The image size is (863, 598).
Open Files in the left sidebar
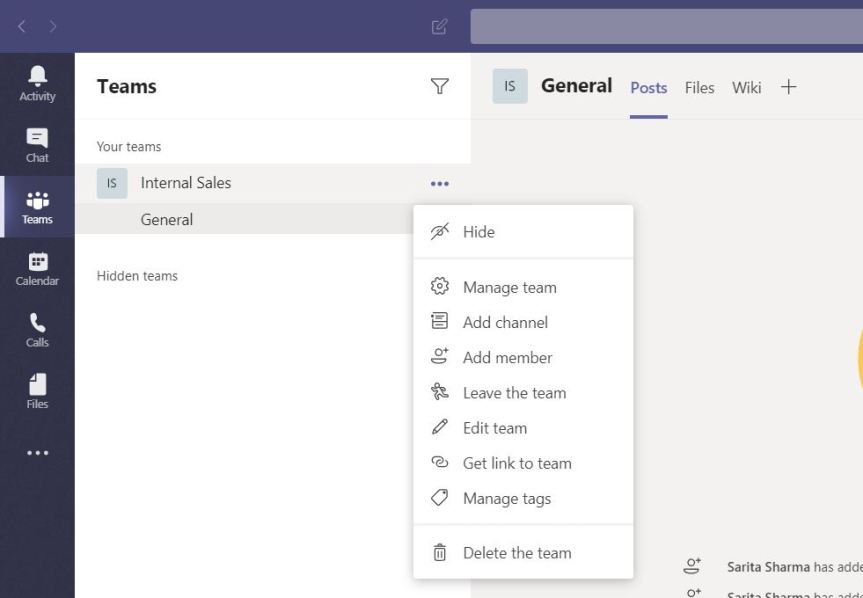pos(37,391)
